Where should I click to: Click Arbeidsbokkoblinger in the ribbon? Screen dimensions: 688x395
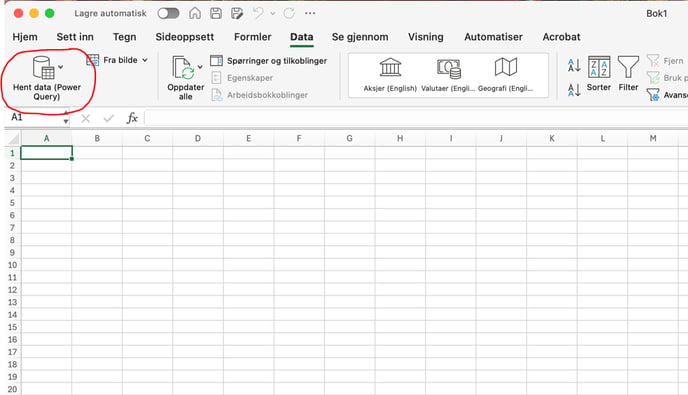click(x=260, y=95)
